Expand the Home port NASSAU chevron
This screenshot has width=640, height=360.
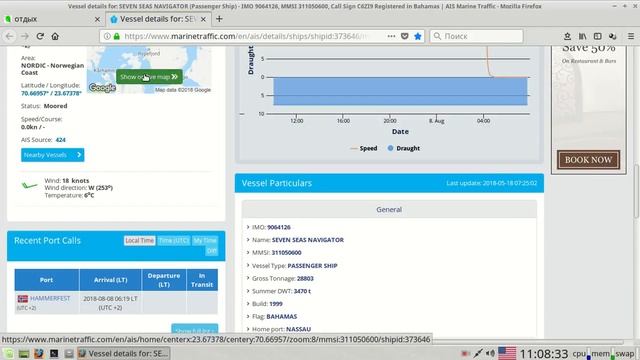click(x=248, y=329)
